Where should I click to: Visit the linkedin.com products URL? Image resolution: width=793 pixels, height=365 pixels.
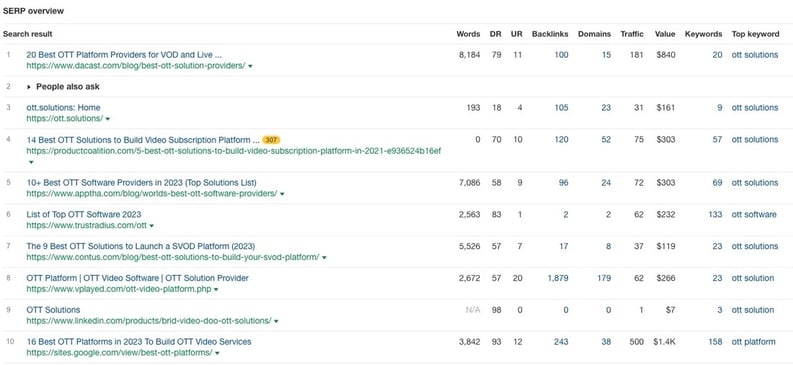click(x=149, y=321)
